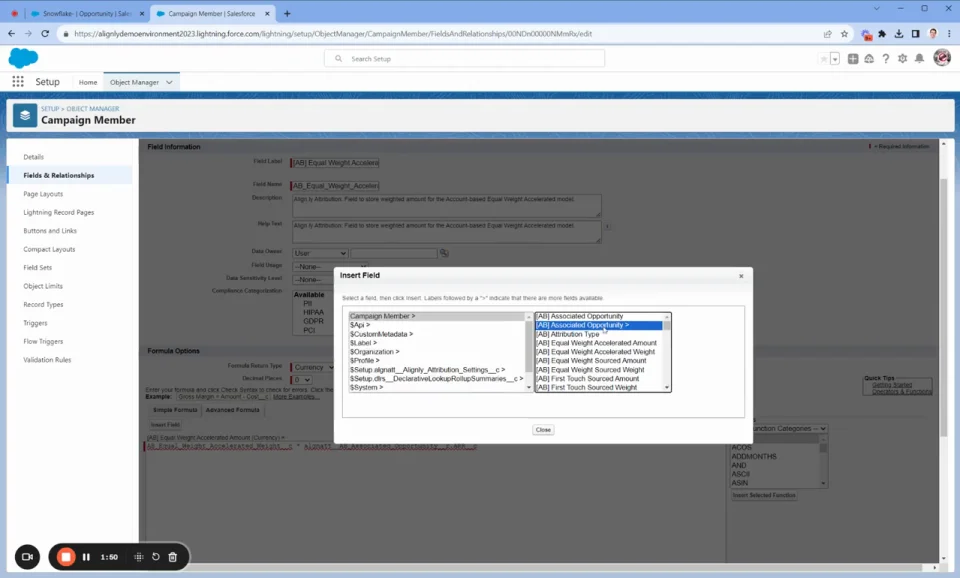
Task: Delete the recording with the trash icon
Action: coord(173,557)
